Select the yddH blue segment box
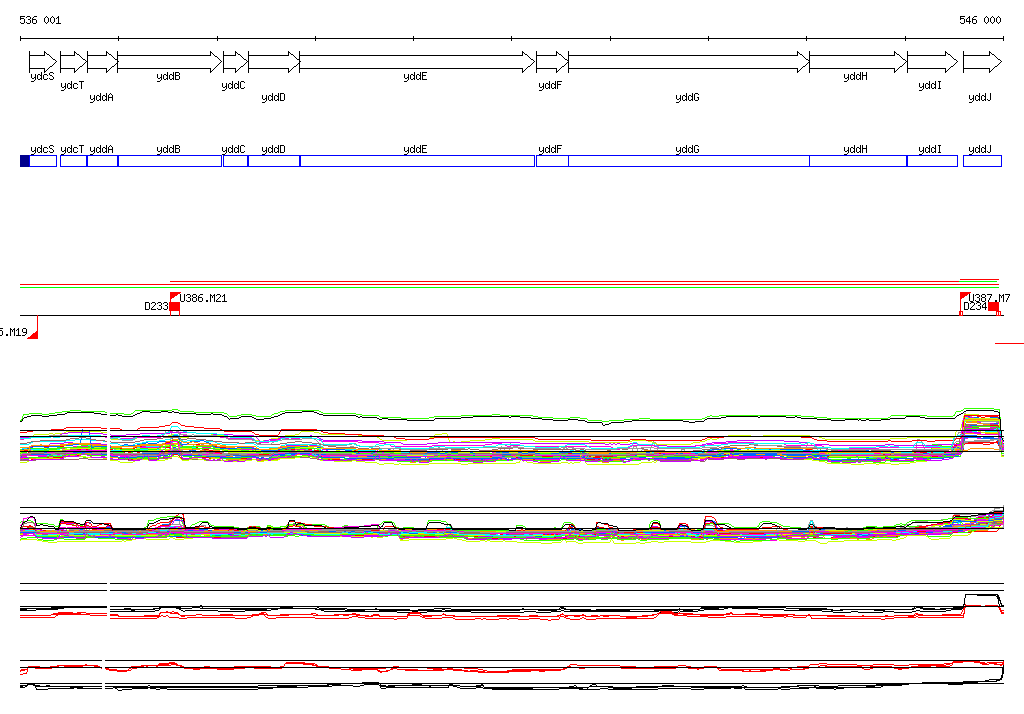1024x714 pixels. tap(858, 161)
